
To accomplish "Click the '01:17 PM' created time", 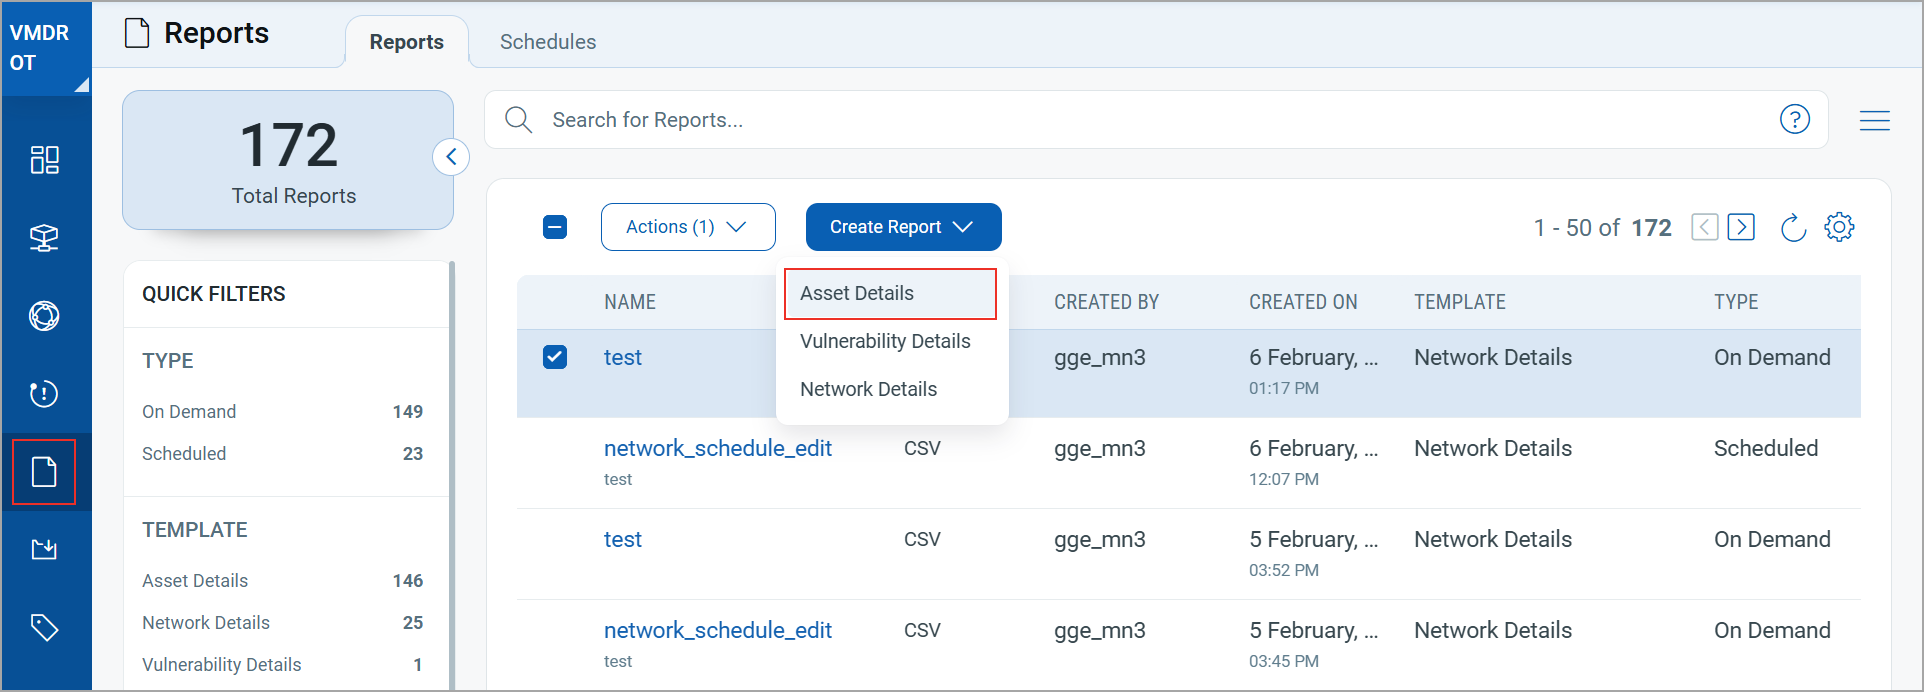I will 1284,388.
